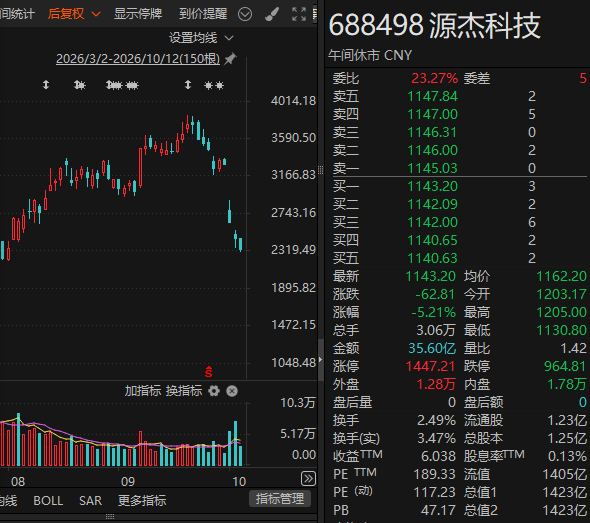Click 委比 value 23.27%
Screen dimensions: 590x523
click(435, 78)
